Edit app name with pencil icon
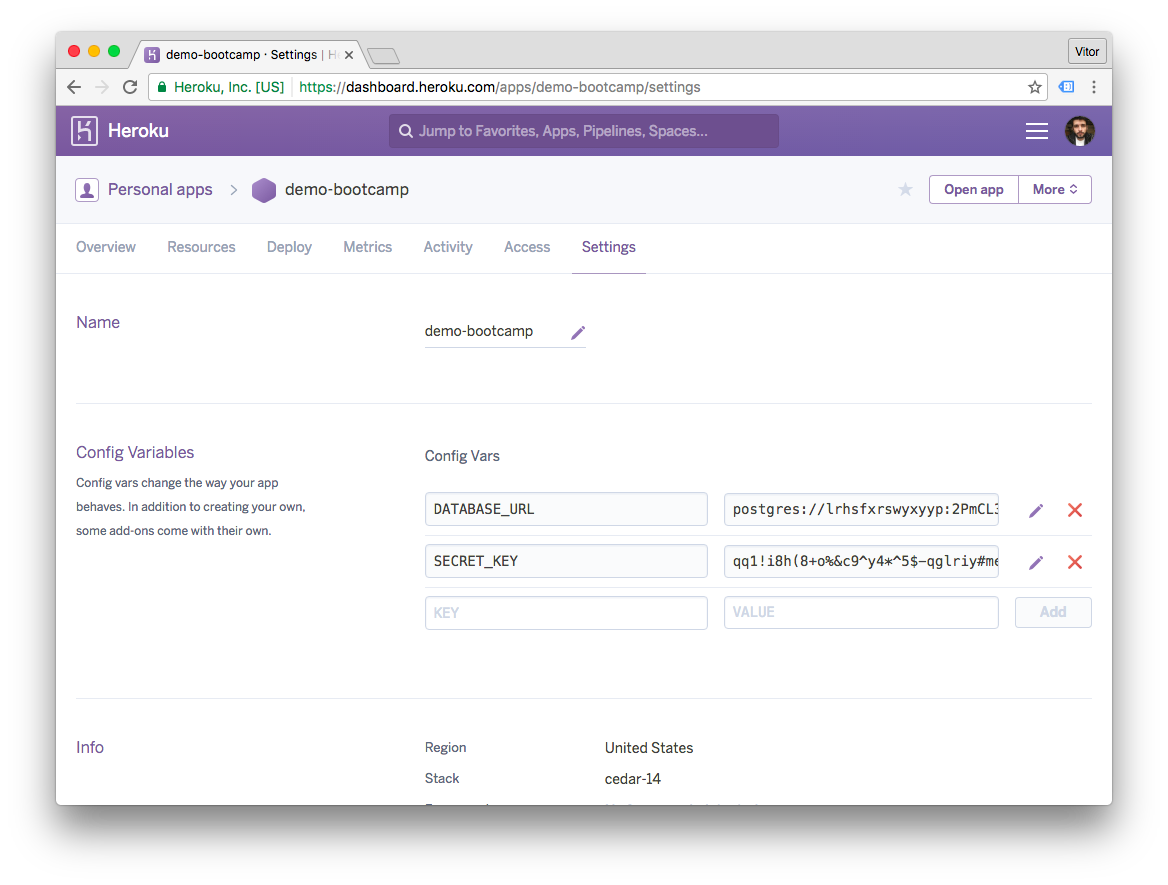 click(578, 332)
